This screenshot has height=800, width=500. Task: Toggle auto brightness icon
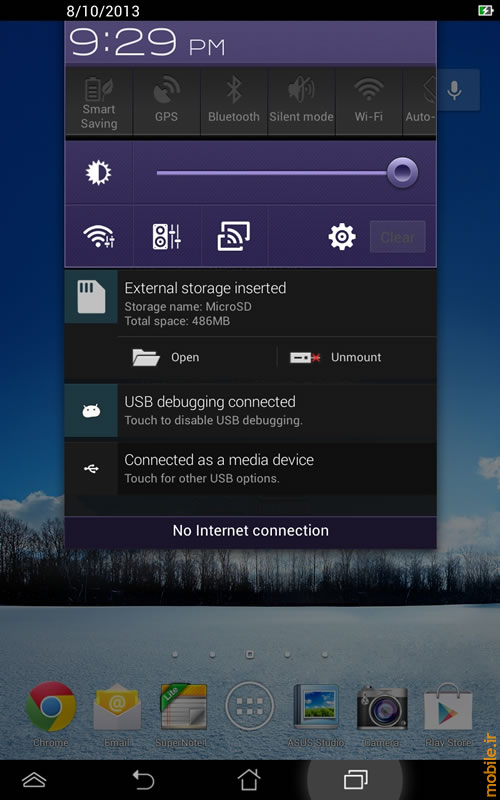click(98, 173)
